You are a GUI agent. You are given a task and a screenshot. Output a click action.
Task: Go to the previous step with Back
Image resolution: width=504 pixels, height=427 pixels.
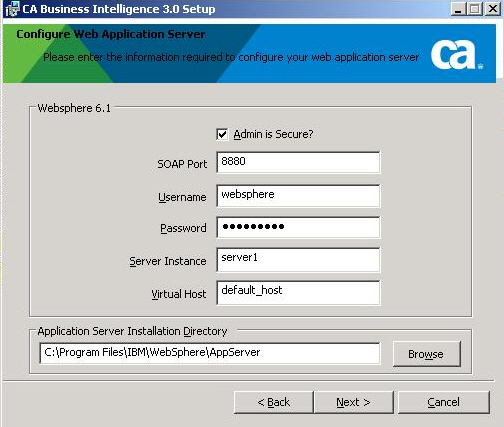(274, 402)
